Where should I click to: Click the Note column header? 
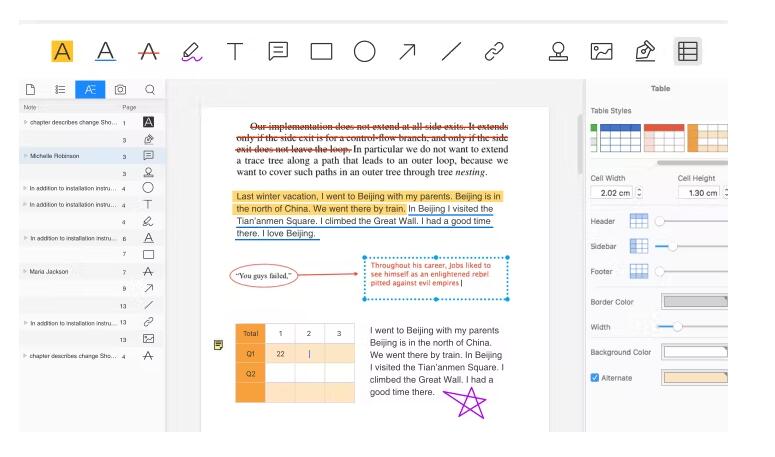pyautogui.click(x=30, y=107)
